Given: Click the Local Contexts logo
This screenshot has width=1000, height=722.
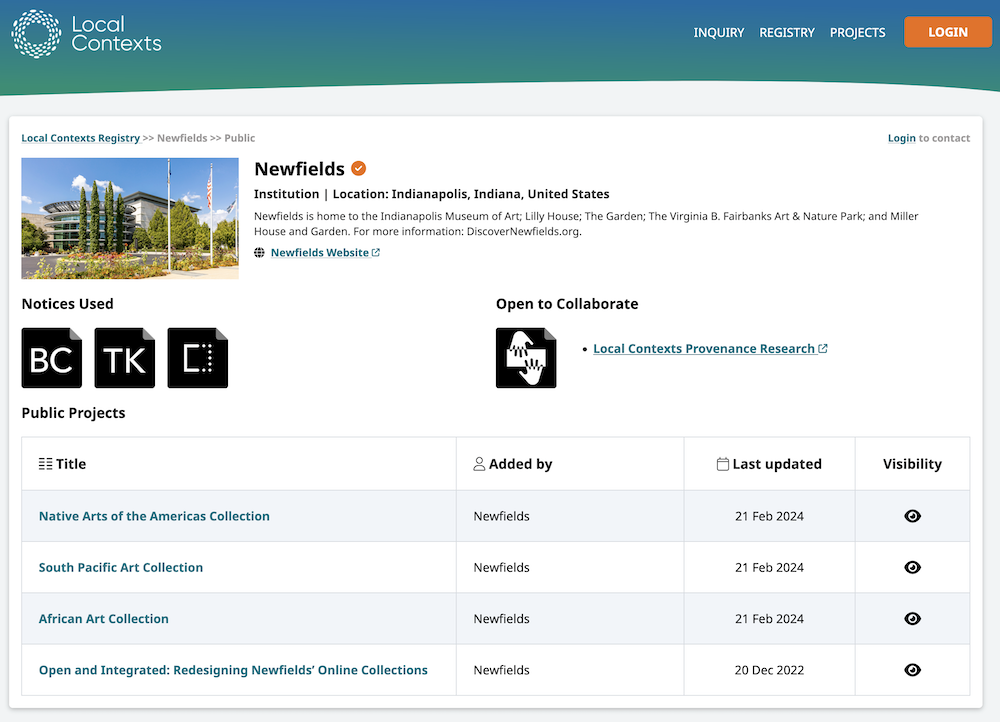Looking at the screenshot, I should pos(86,33).
